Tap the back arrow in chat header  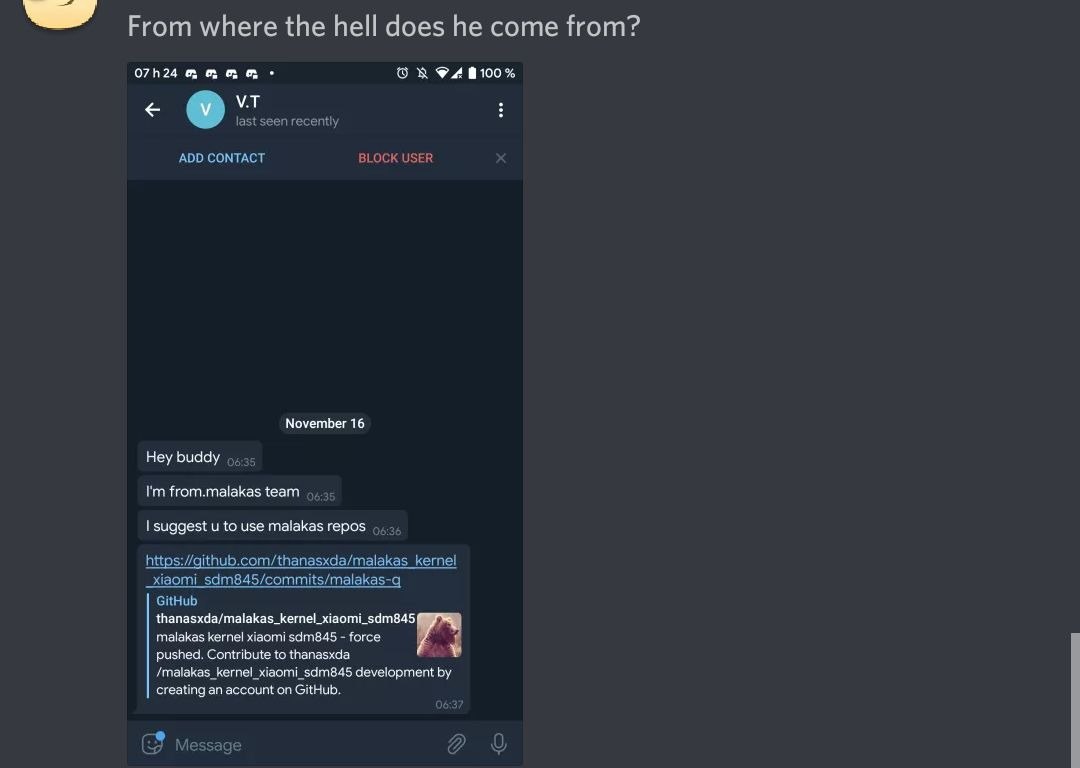pyautogui.click(x=152, y=110)
